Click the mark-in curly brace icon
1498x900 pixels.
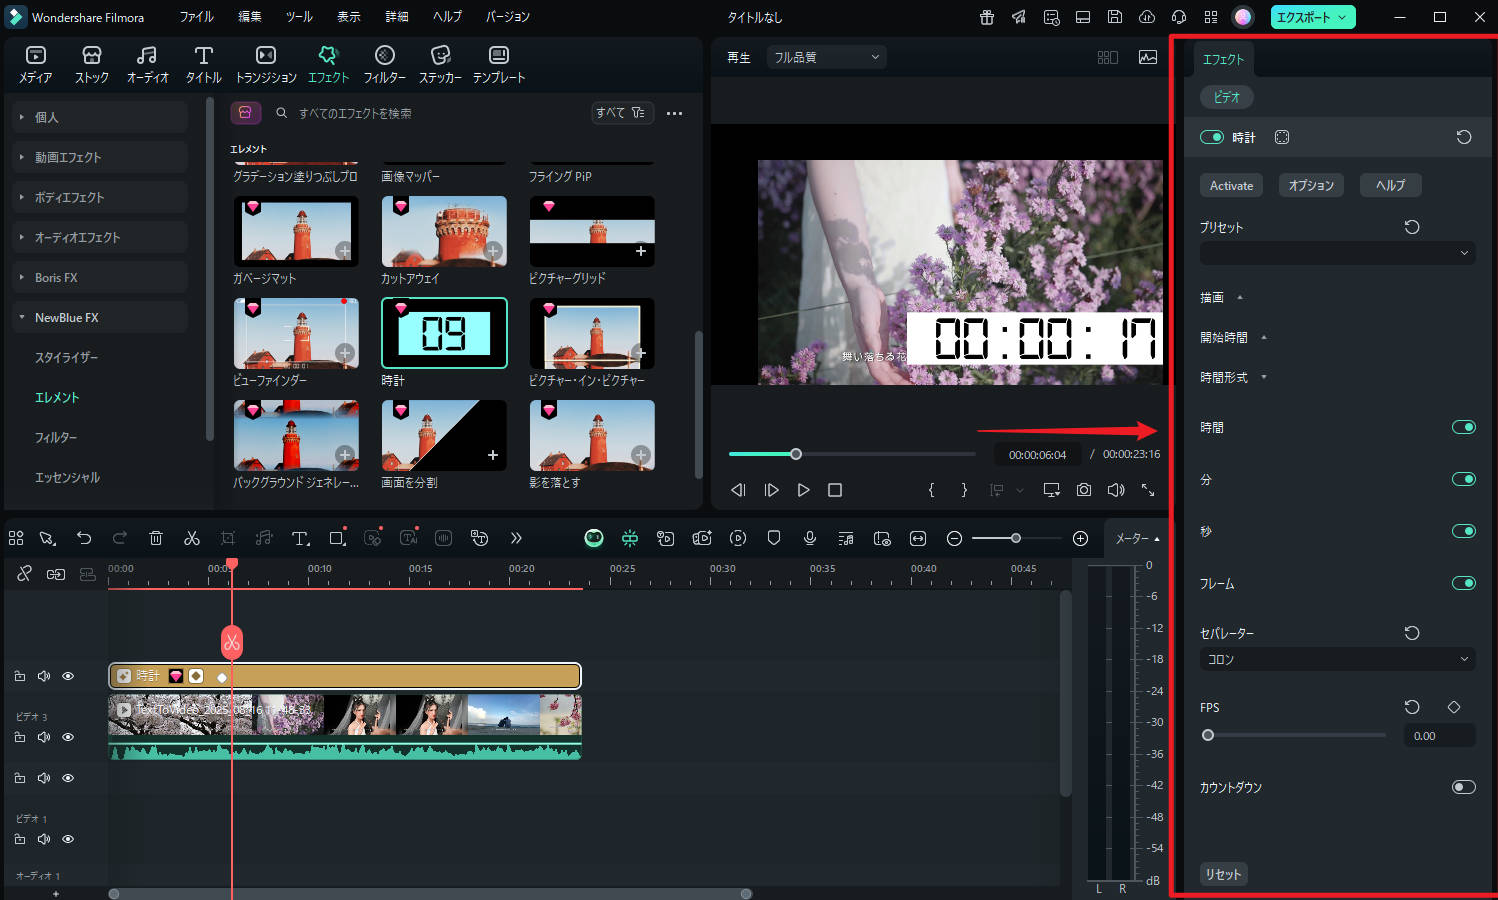click(x=931, y=490)
